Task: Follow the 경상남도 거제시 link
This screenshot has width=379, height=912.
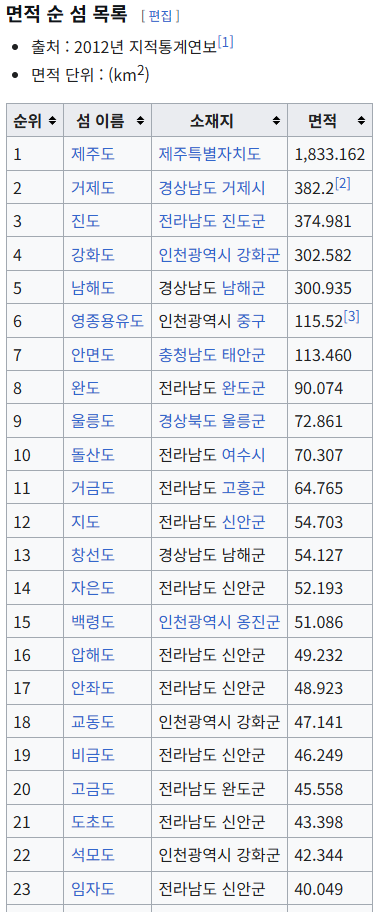Action: tap(212, 188)
